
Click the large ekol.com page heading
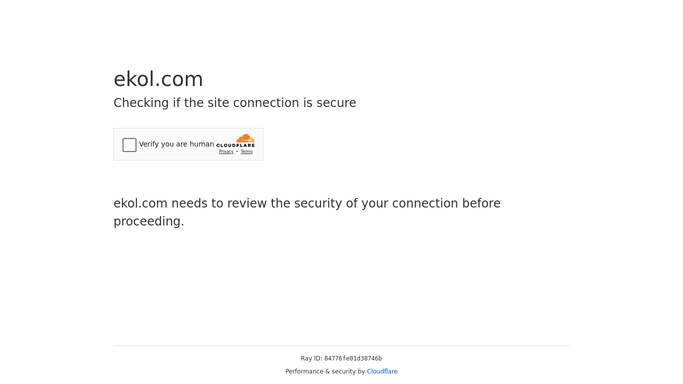point(158,79)
